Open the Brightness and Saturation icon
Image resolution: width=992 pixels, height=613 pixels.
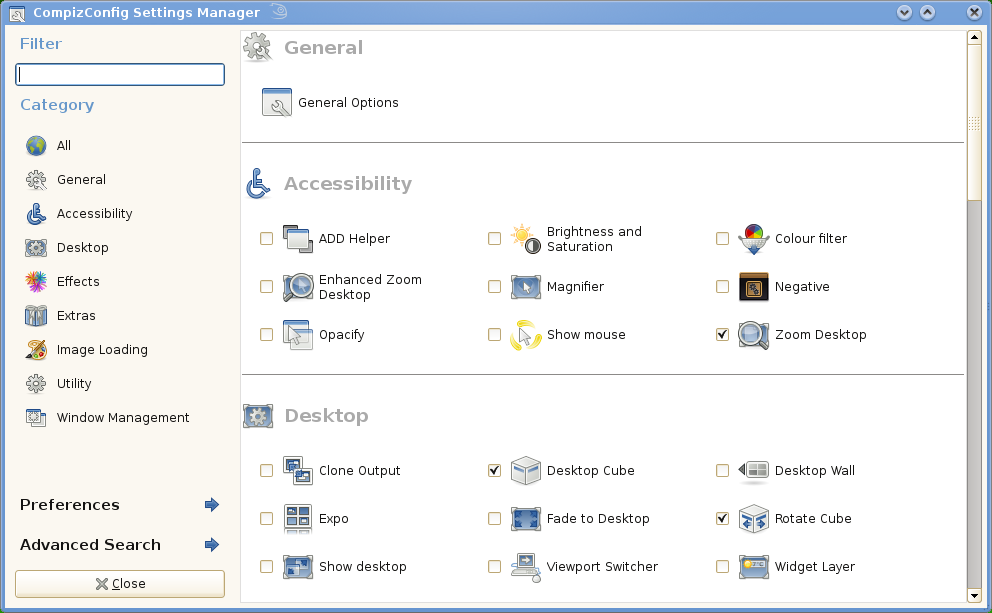(x=526, y=239)
